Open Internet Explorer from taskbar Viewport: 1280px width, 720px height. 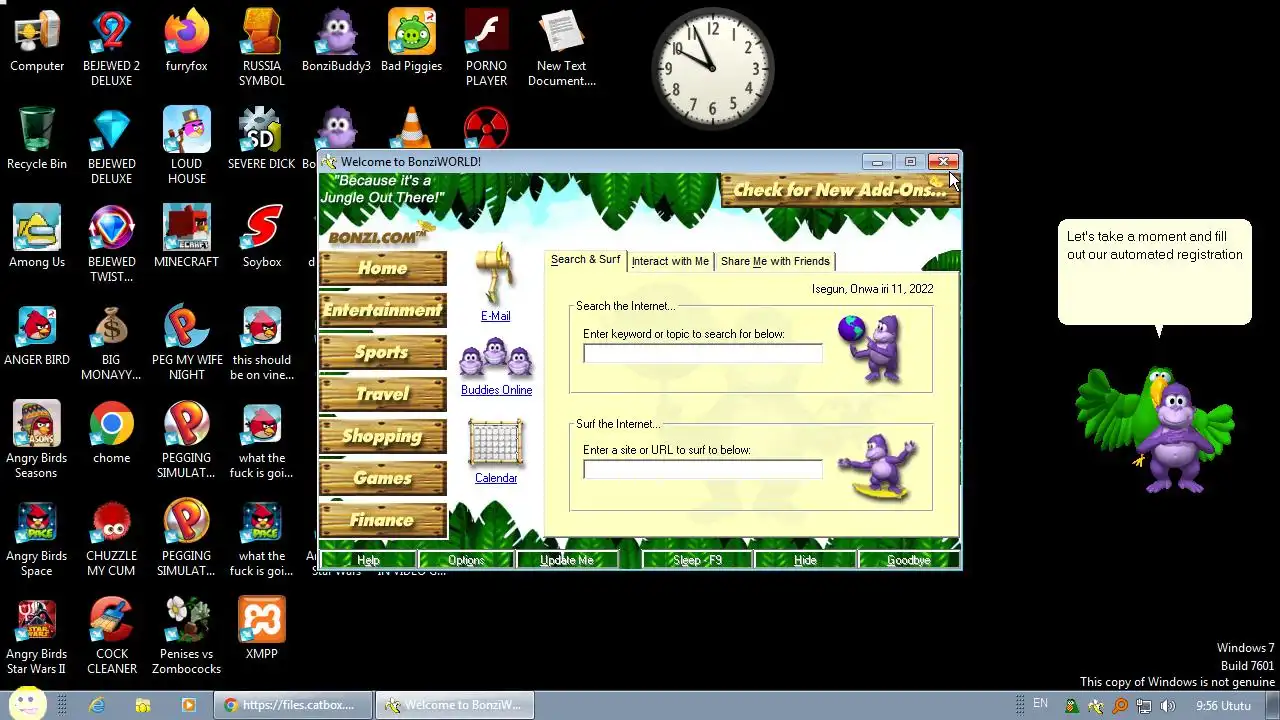click(97, 705)
